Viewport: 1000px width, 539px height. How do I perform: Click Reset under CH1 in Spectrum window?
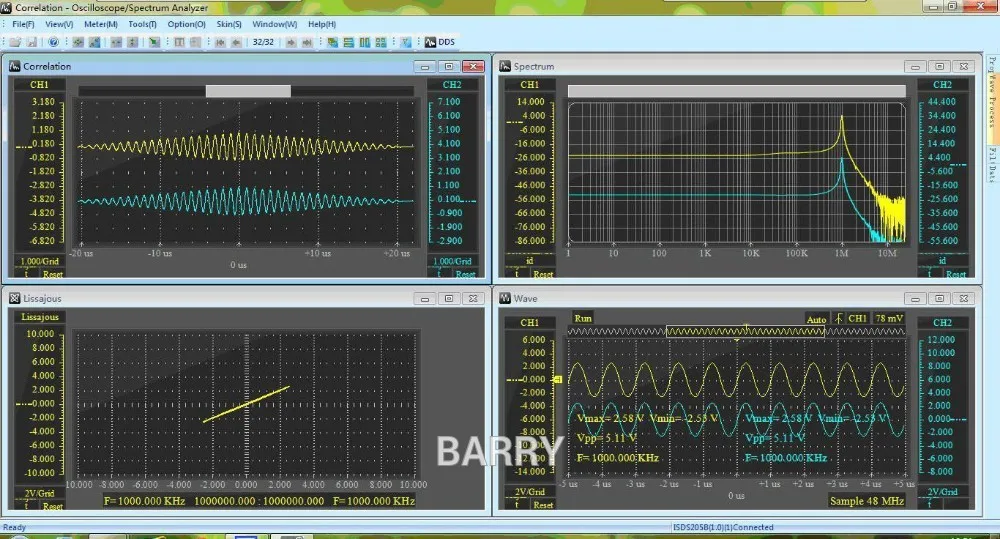point(543,274)
